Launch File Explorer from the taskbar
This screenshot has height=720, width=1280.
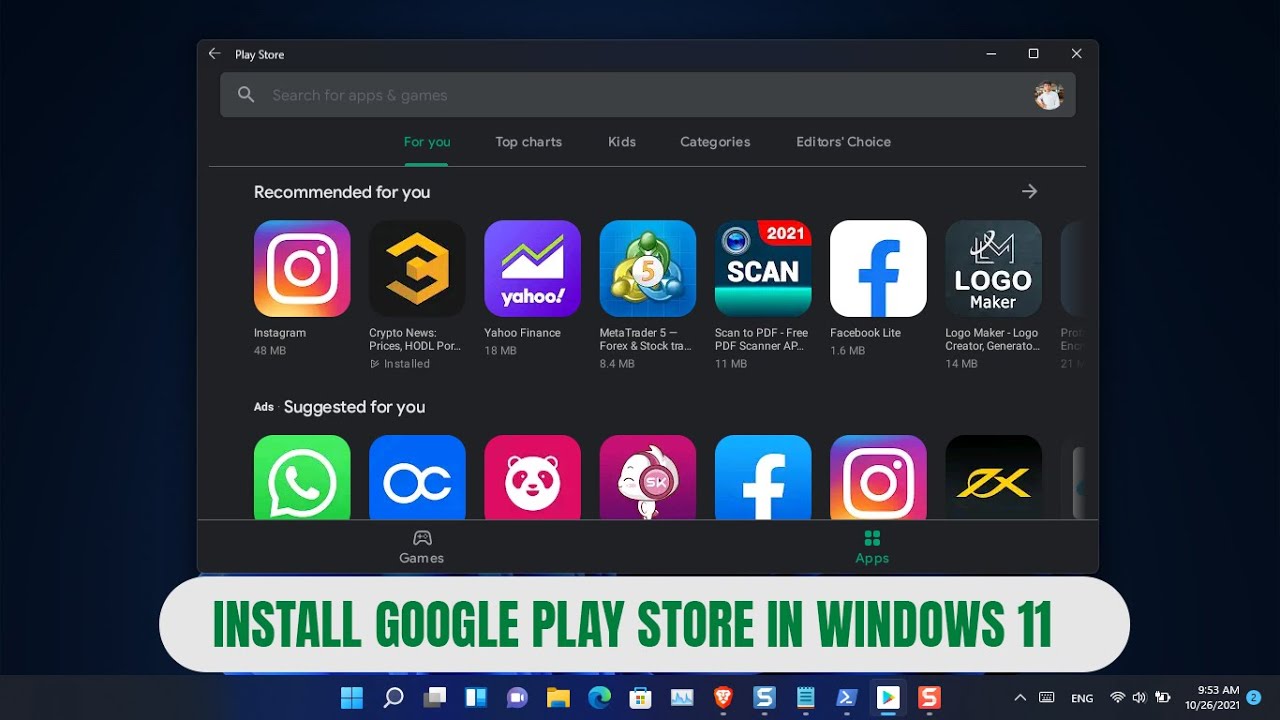point(558,698)
